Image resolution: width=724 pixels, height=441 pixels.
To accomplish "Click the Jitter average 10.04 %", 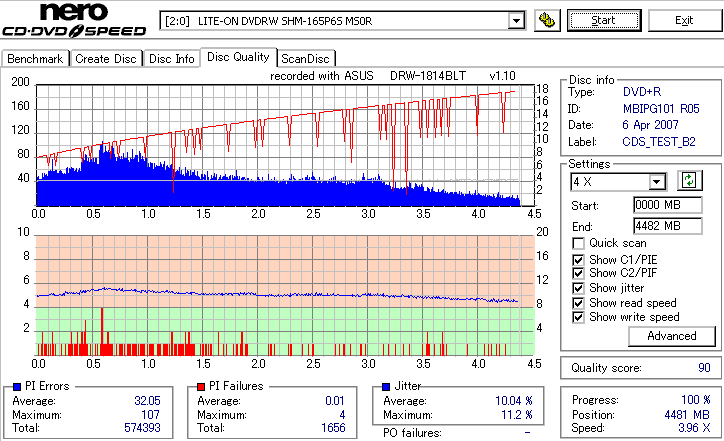I will (514, 401).
